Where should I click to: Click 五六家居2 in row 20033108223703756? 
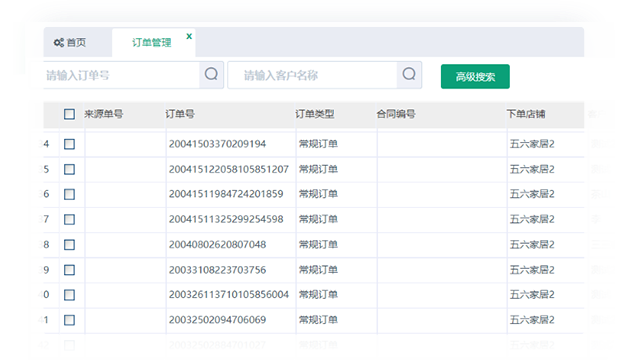pos(532,270)
